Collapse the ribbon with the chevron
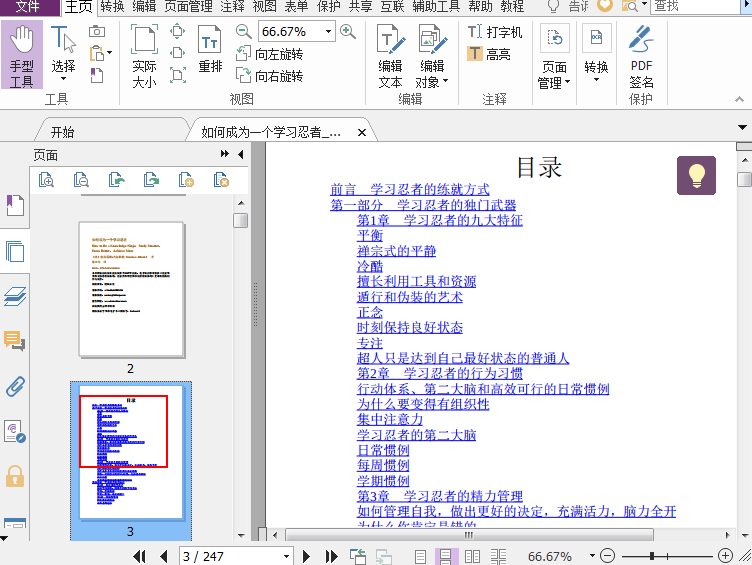 coord(740,99)
